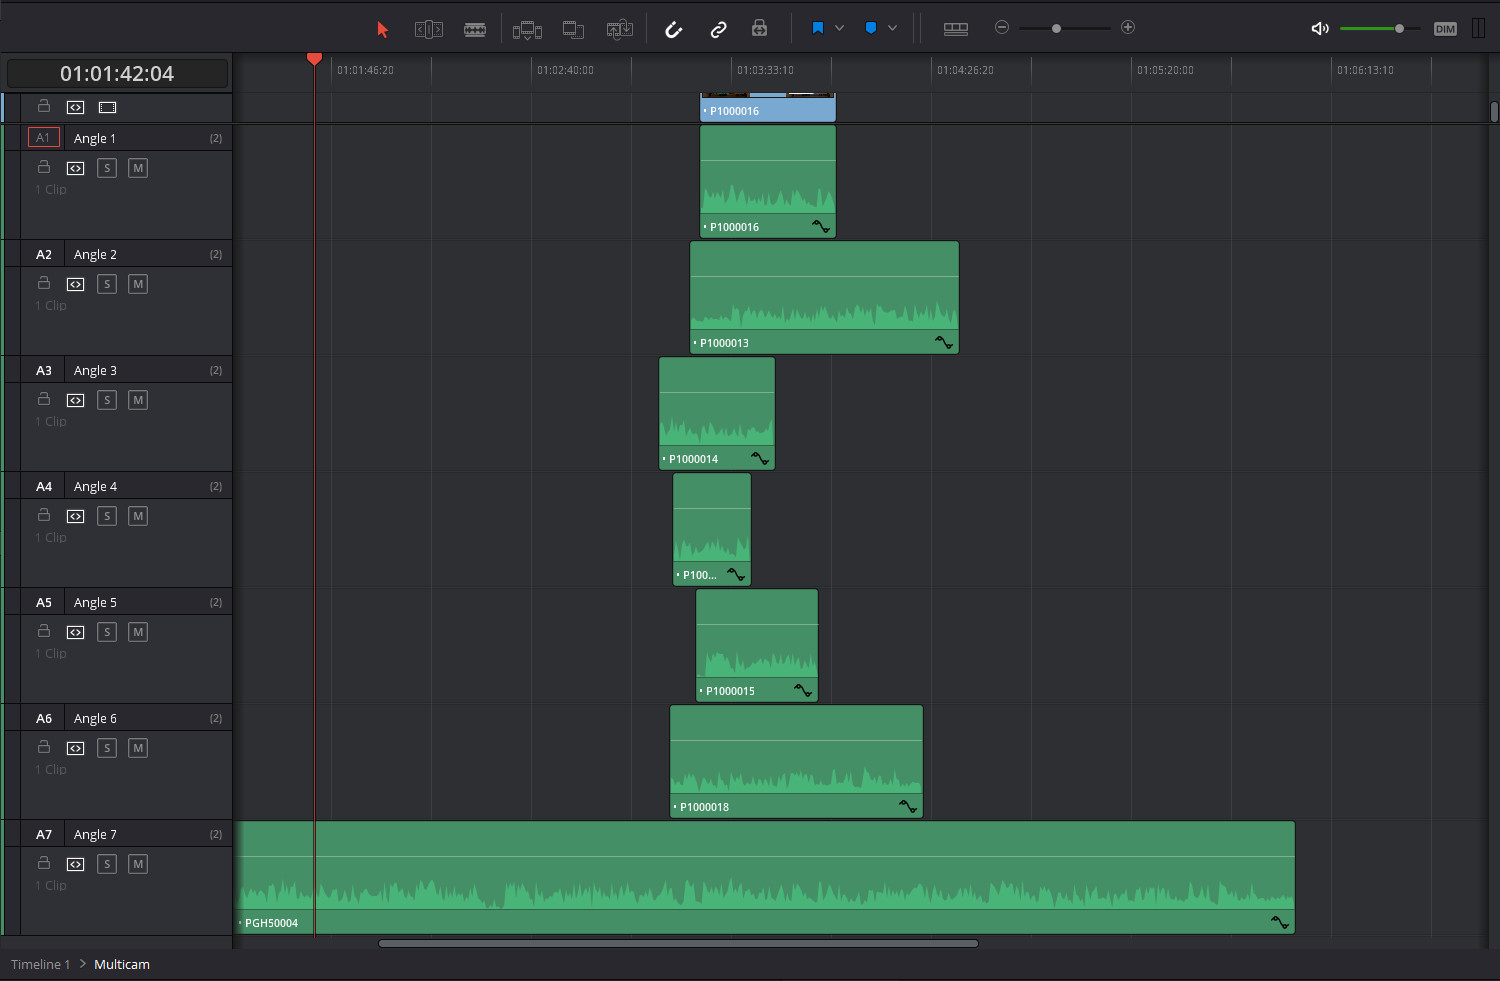
Task: Adjust the monitor volume slider
Action: tap(1380, 28)
